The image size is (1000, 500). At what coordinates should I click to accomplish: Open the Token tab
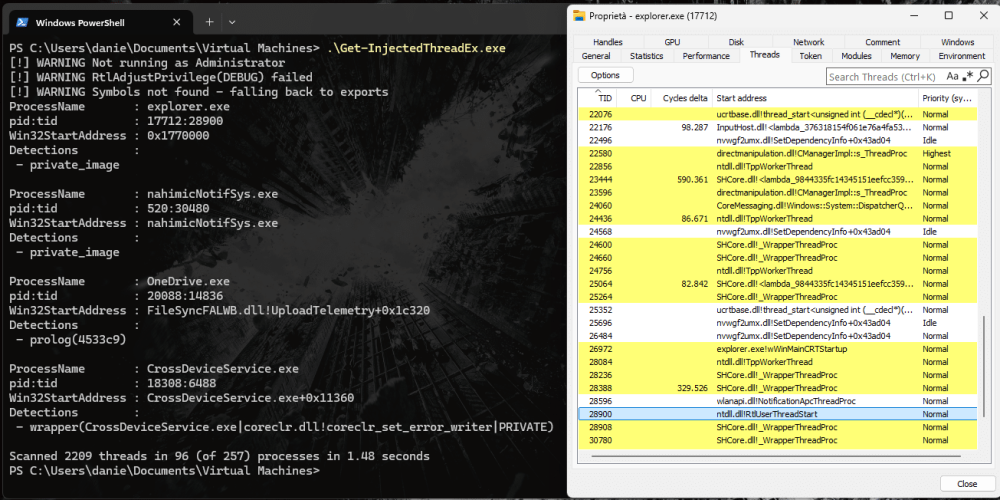(x=811, y=56)
